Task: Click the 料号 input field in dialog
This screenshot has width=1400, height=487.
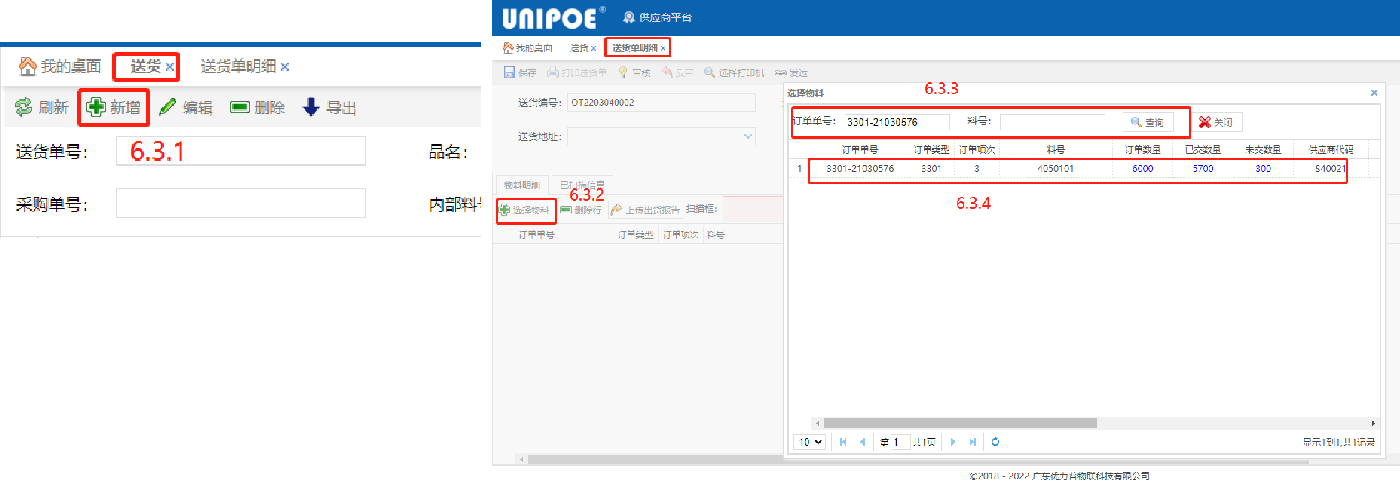Action: tap(1057, 122)
